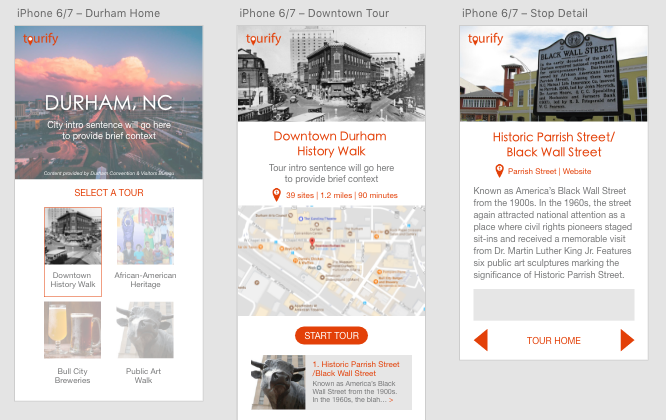Click the Downtown Durham History Walk heading

coord(331,143)
